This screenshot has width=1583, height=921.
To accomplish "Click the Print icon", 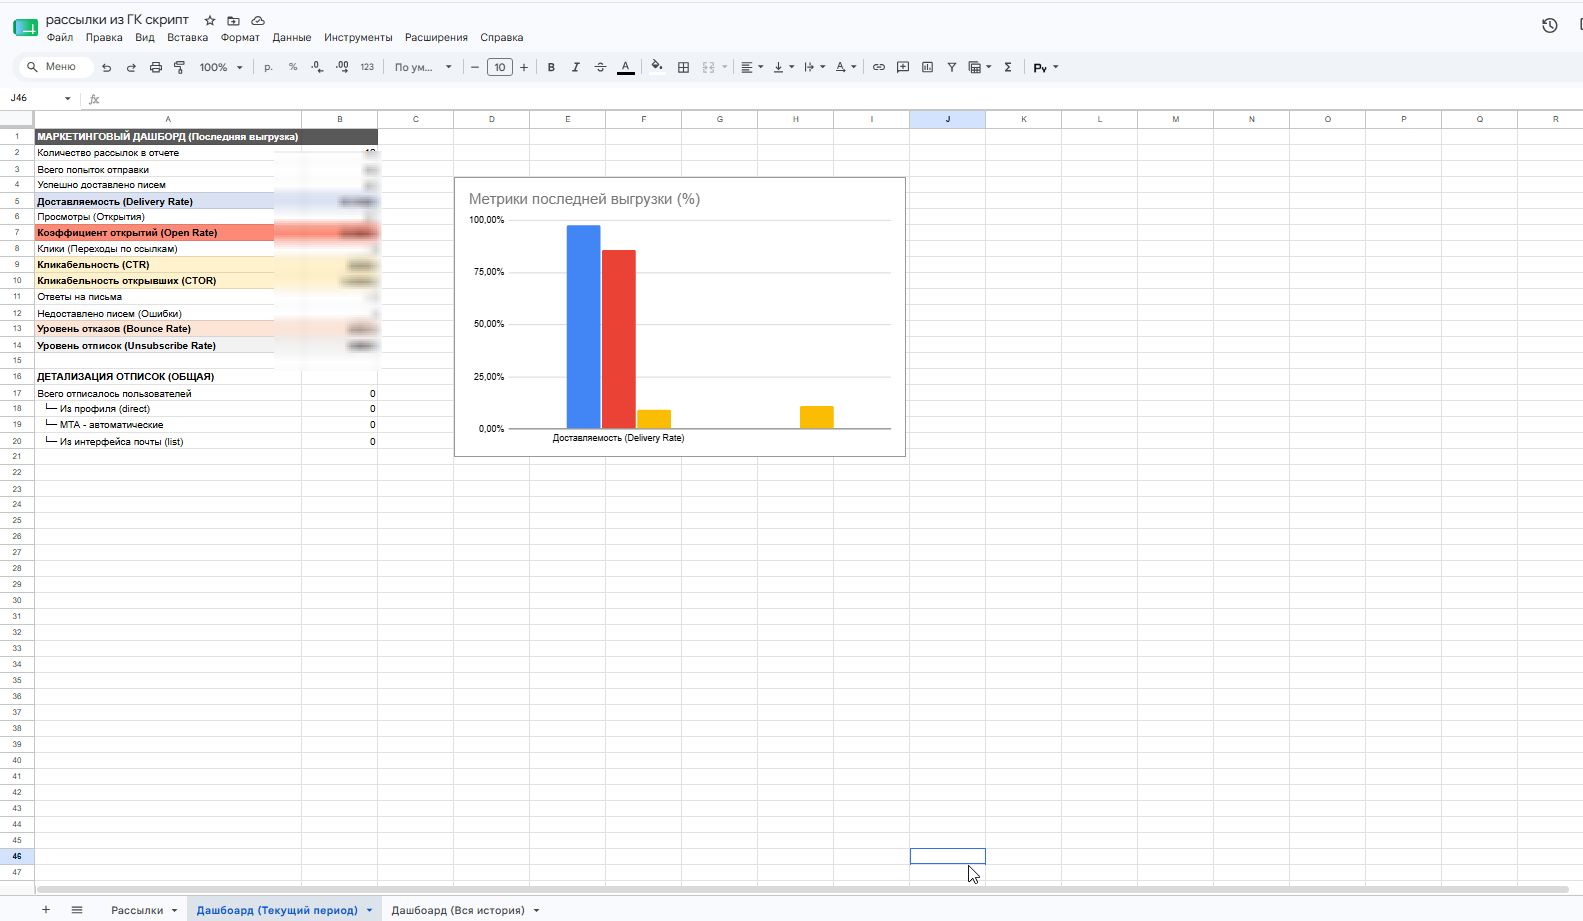I will 155,67.
